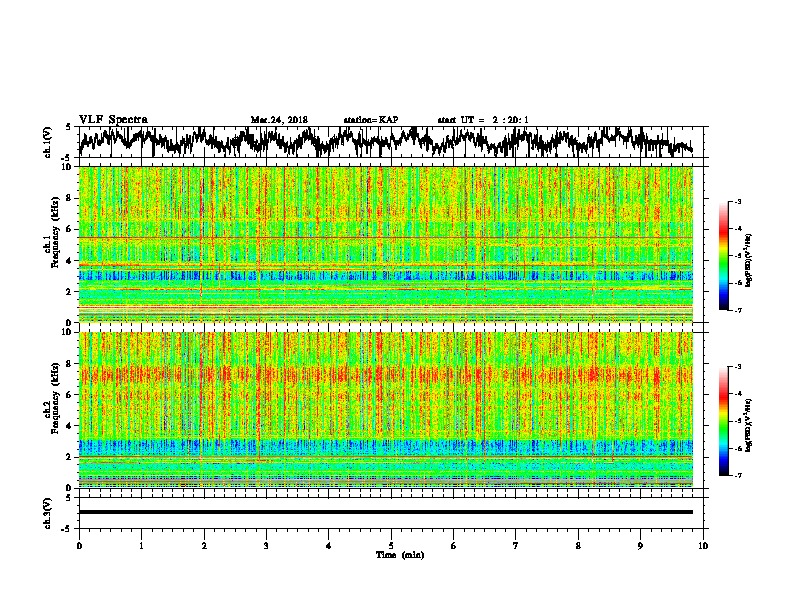This screenshot has height=612, width=792.
Task: Click the ch.1 colorbar log(PSD) unit label
Action: [749, 260]
